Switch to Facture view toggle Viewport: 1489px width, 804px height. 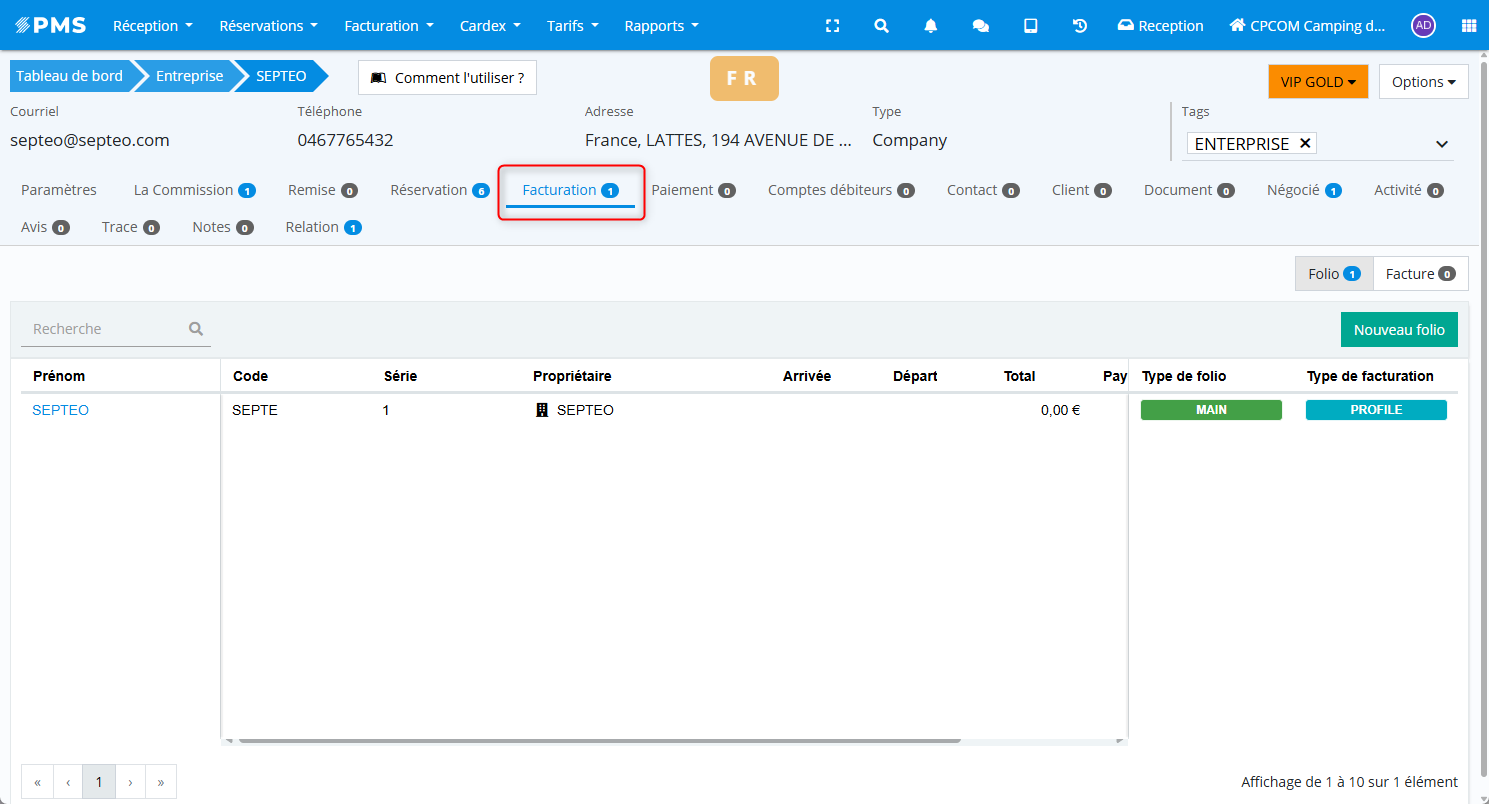click(x=1420, y=274)
